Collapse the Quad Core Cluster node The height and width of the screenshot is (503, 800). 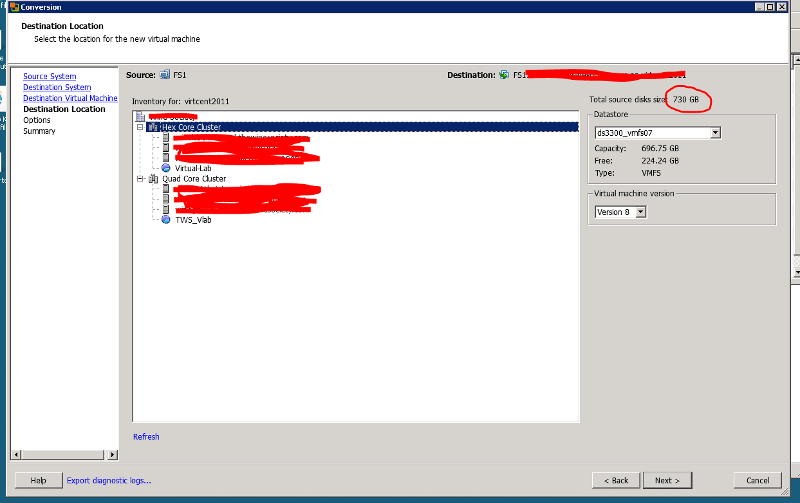[x=140, y=179]
